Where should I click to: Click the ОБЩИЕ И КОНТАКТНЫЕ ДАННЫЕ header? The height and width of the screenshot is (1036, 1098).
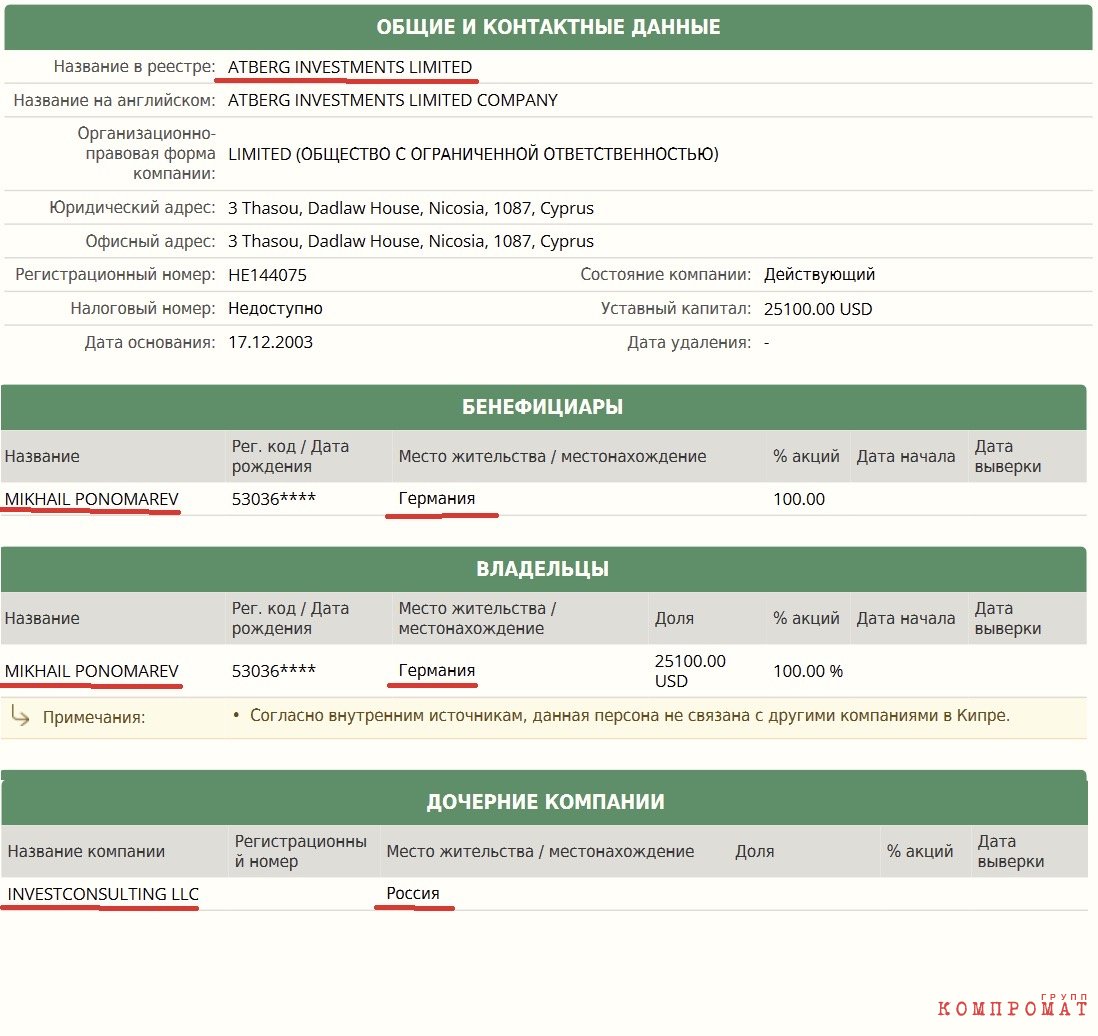548,27
